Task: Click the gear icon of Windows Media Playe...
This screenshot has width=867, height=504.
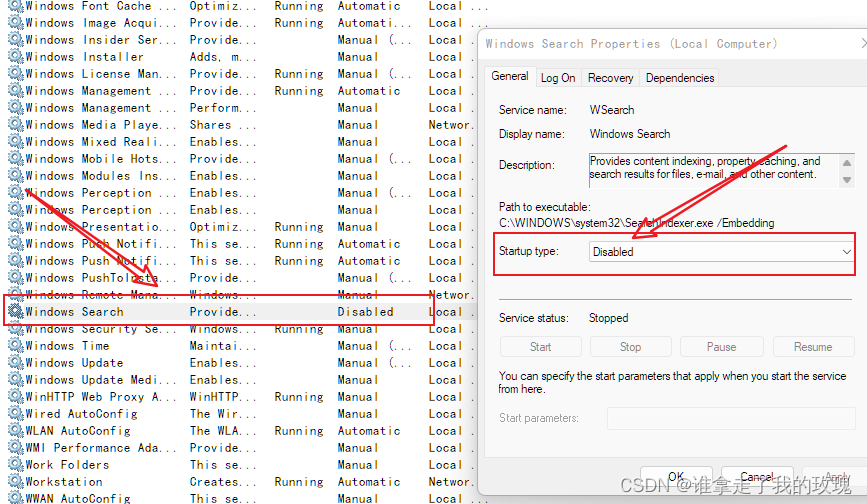Action: tap(15, 125)
